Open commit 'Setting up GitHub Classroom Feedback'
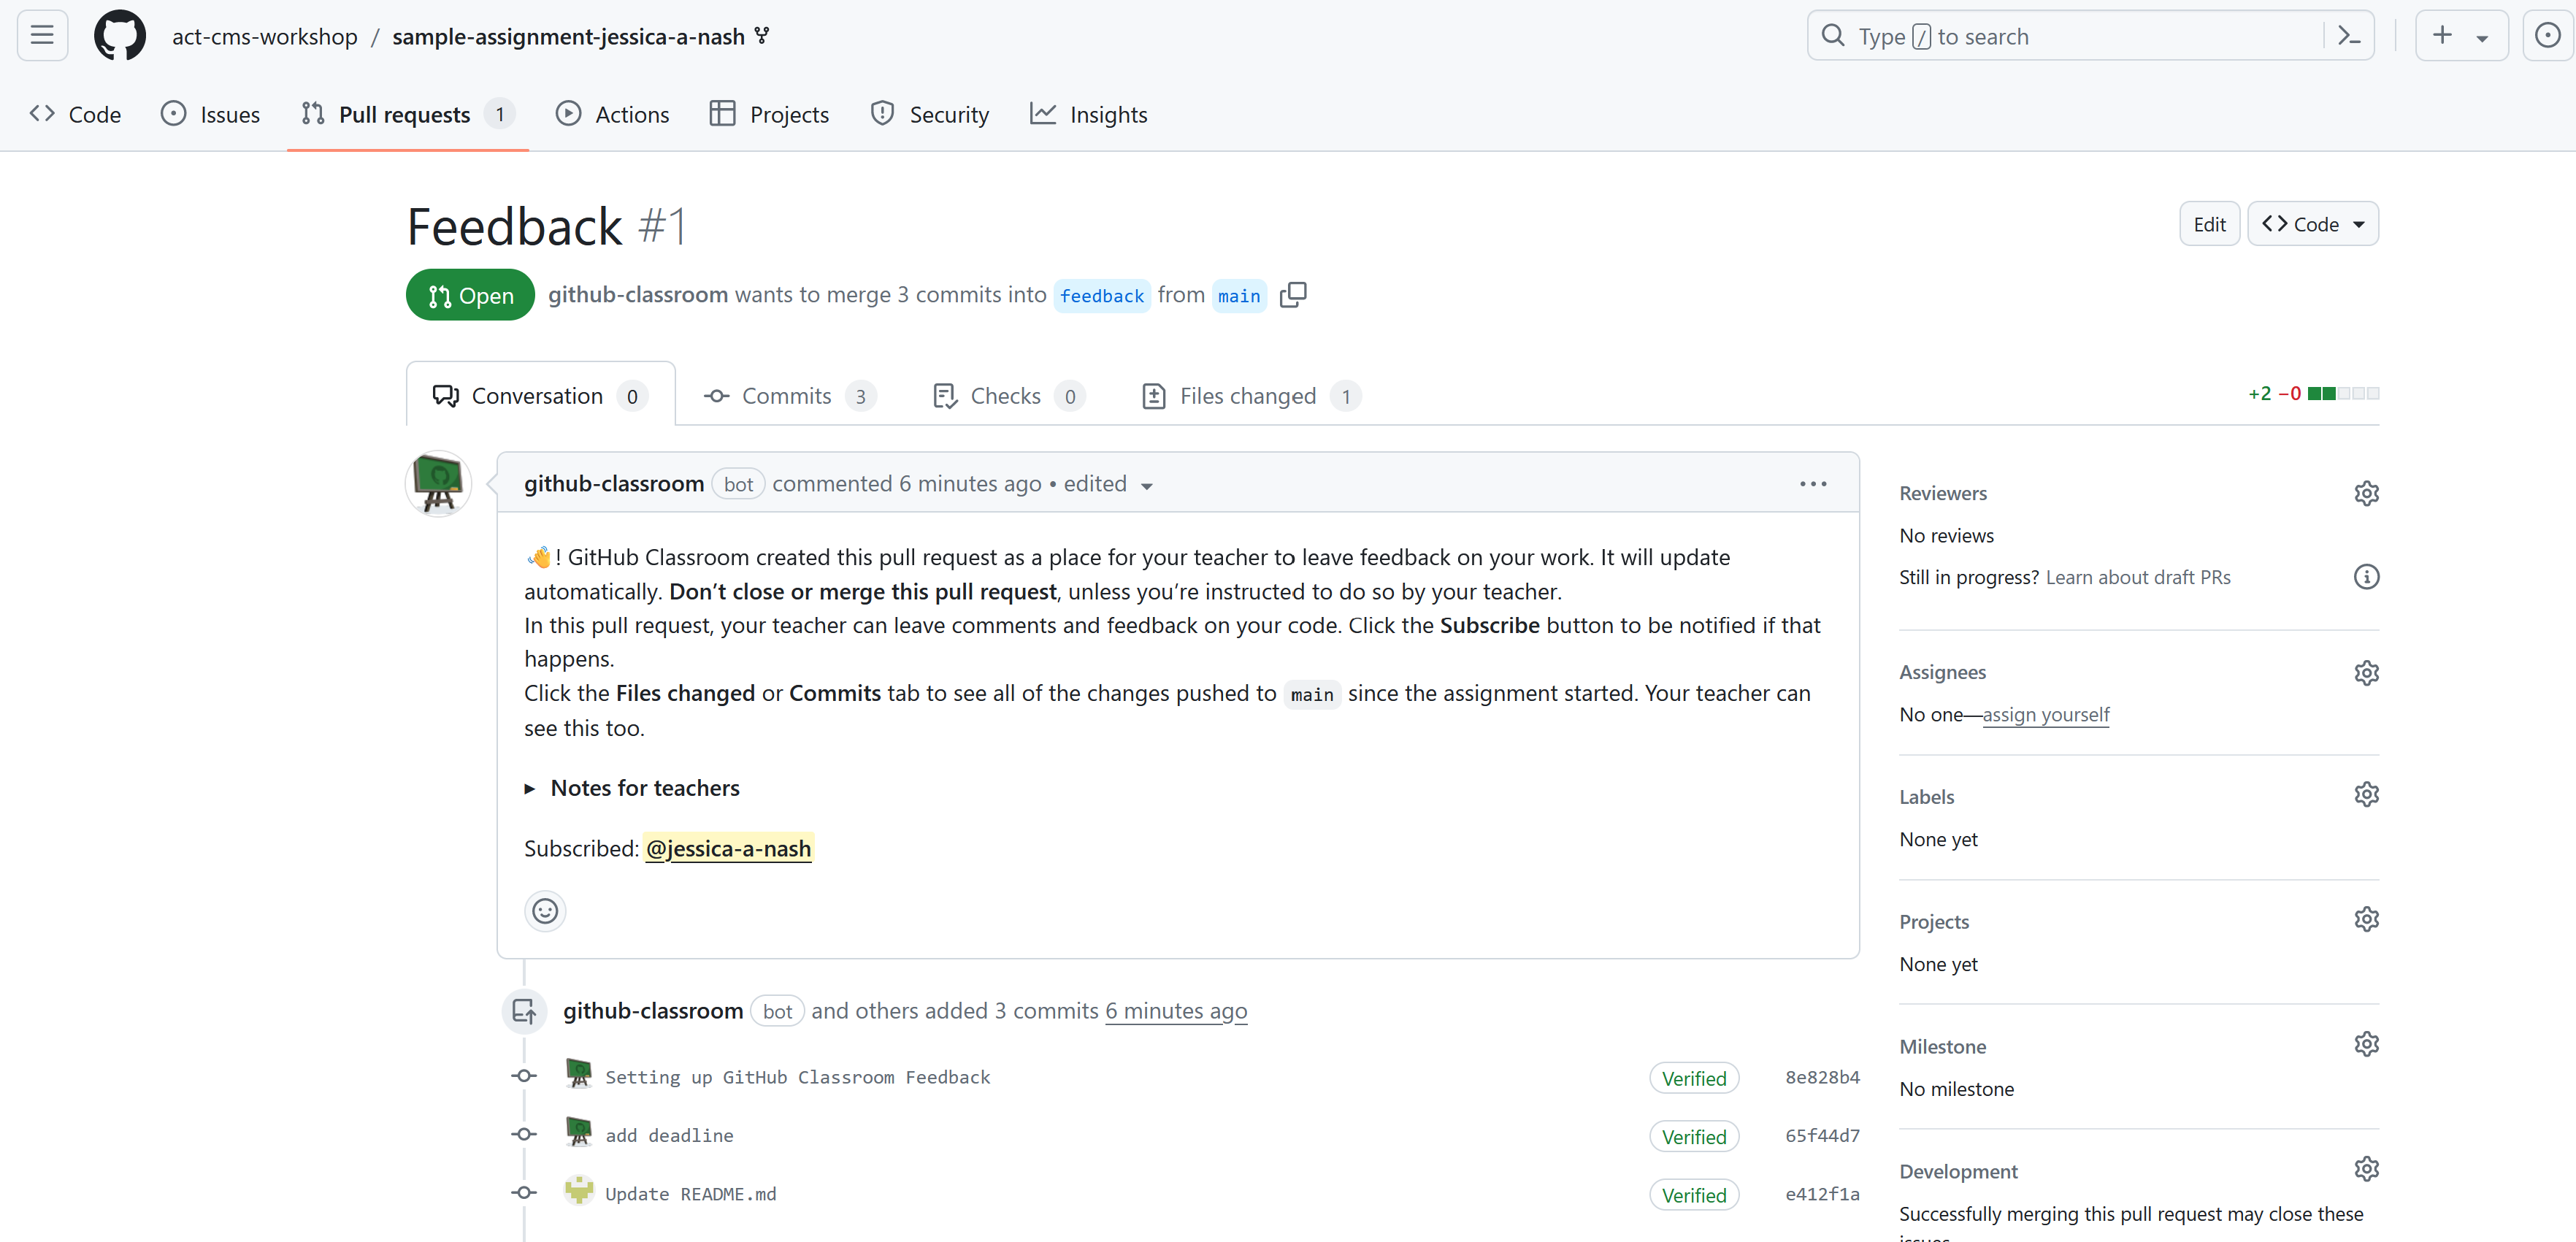 [798, 1077]
